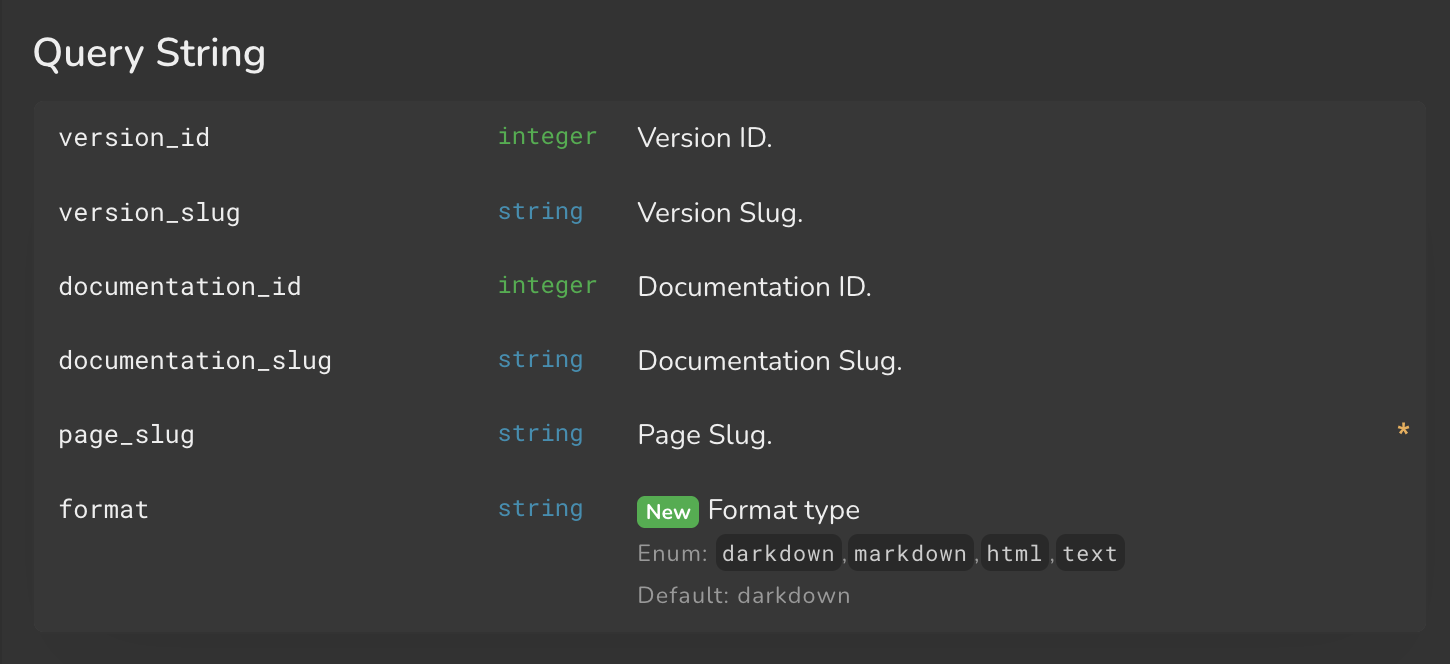Viewport: 1450px width, 664px height.
Task: Click the required asterisk on page_slug row
Action: point(1403,432)
